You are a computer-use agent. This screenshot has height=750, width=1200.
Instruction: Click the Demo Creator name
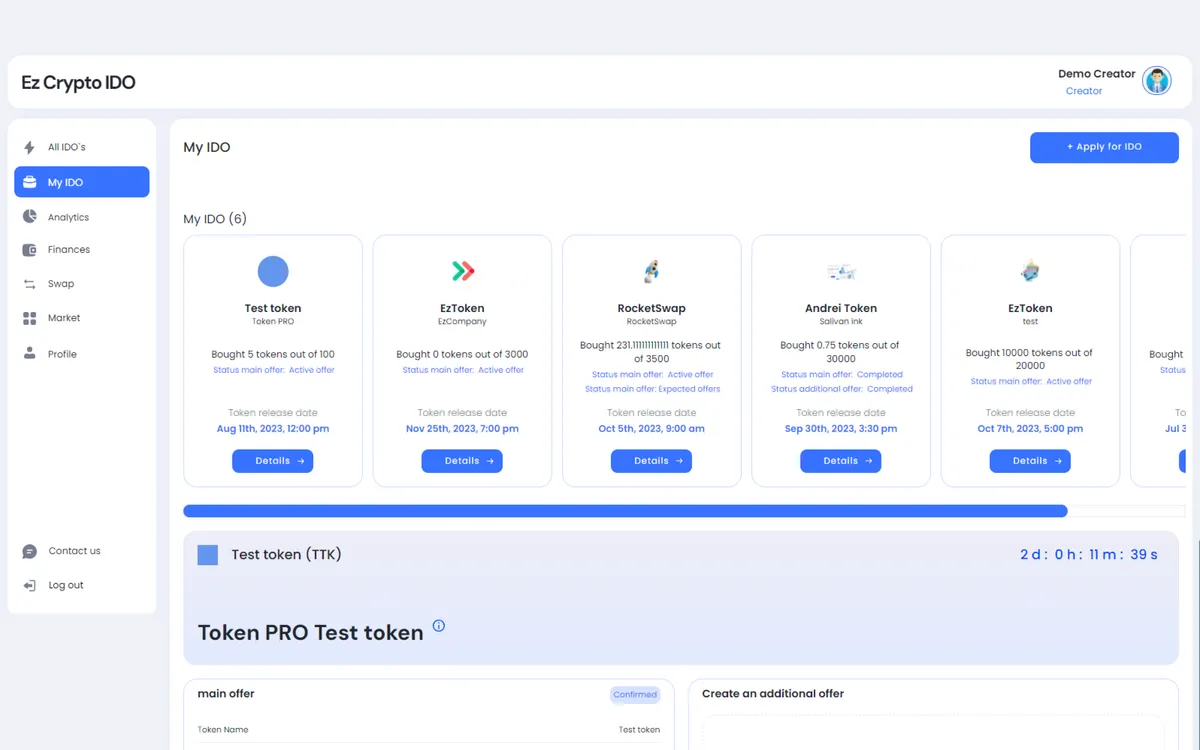1097,74
